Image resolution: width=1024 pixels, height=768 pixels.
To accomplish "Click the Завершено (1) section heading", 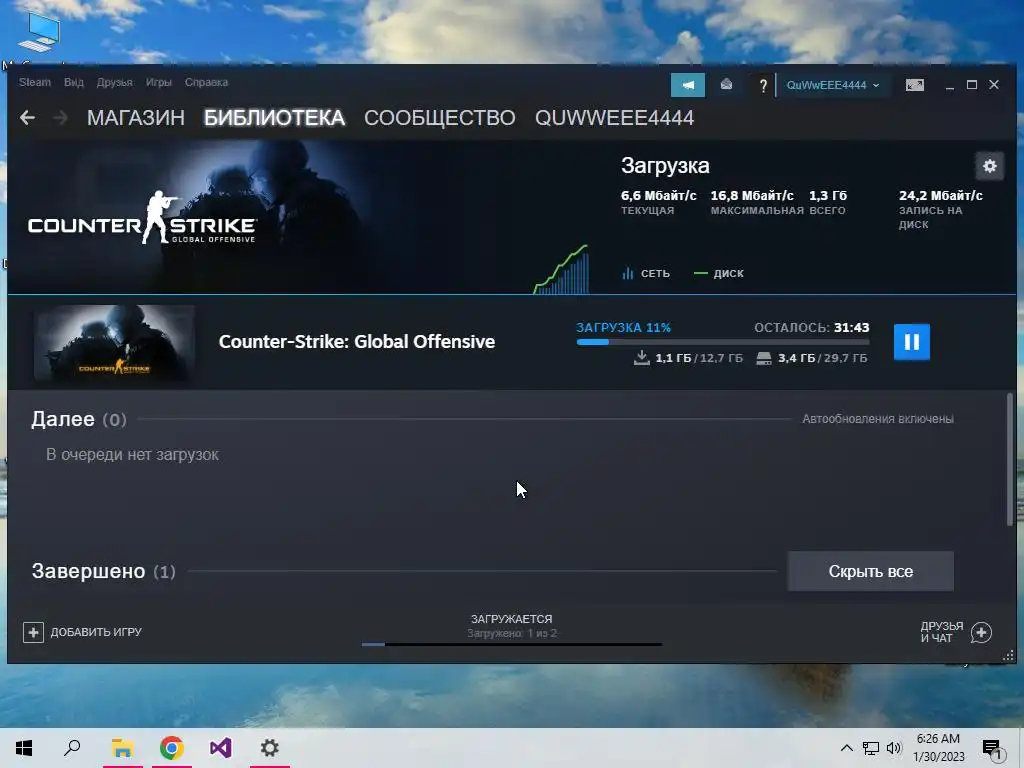I will click(104, 571).
